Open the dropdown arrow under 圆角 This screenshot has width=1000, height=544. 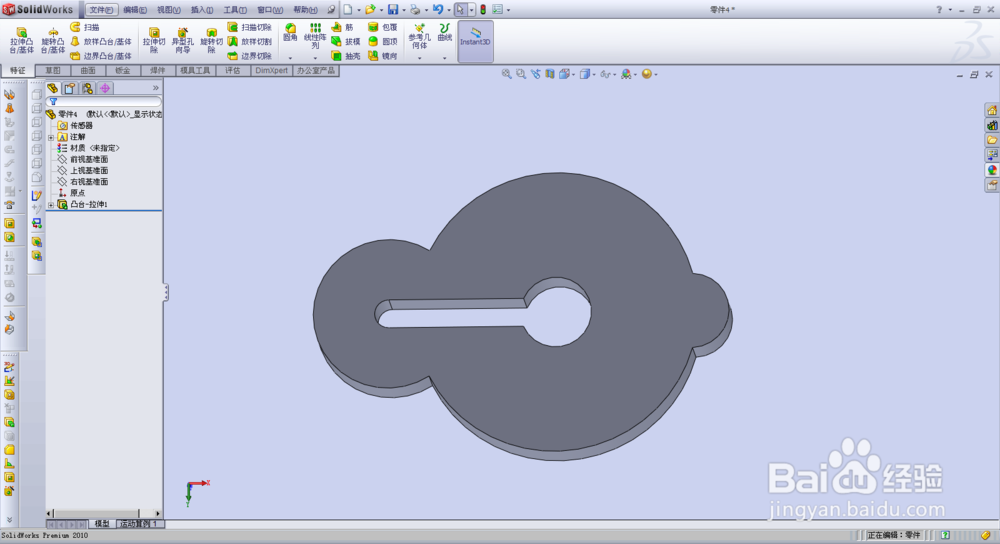(290, 58)
